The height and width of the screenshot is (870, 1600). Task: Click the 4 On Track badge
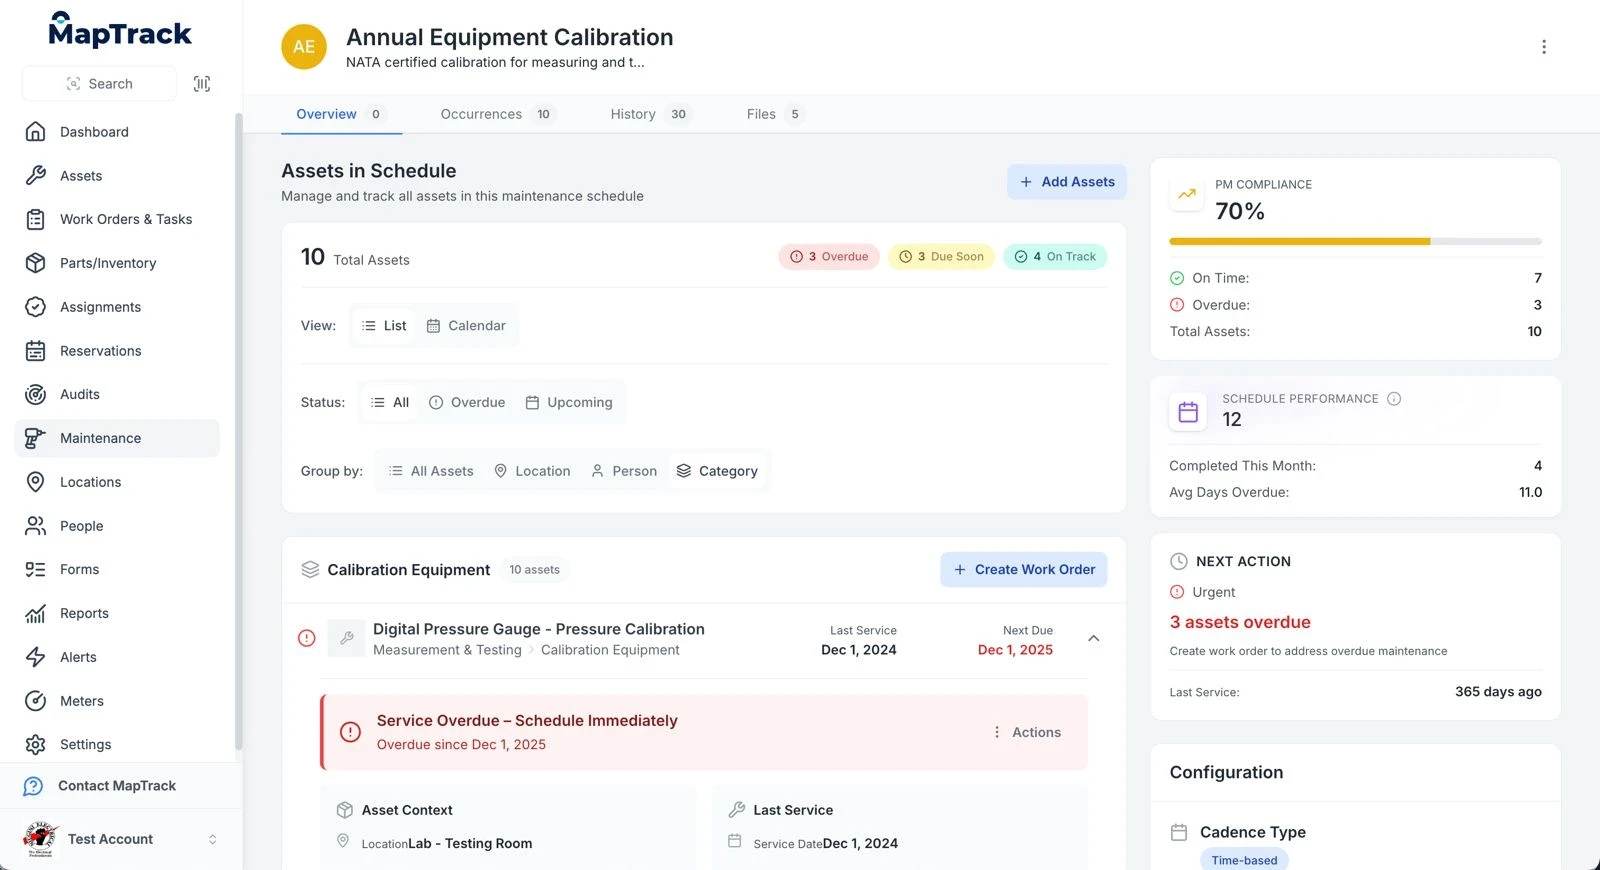coord(1055,256)
